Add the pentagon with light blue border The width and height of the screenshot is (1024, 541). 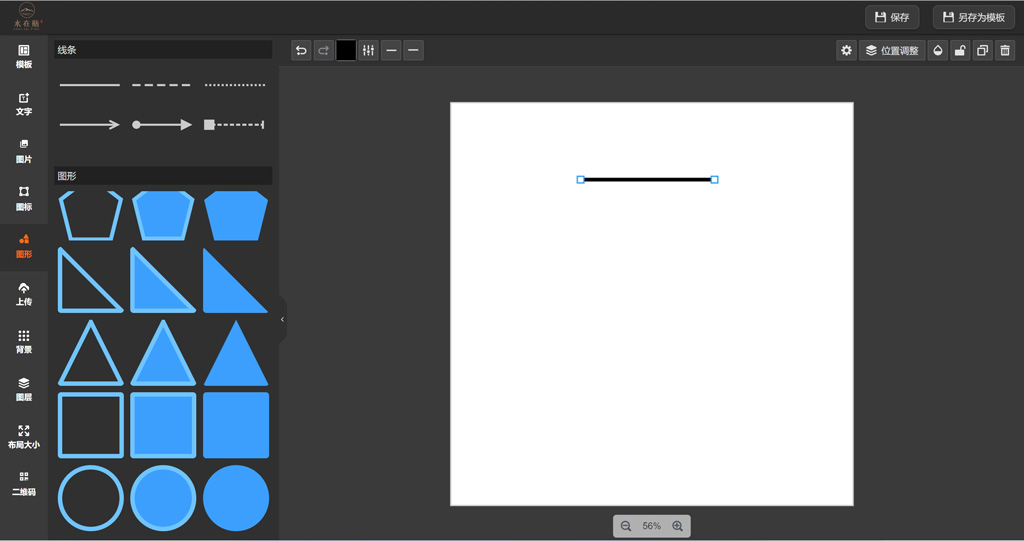(163, 216)
